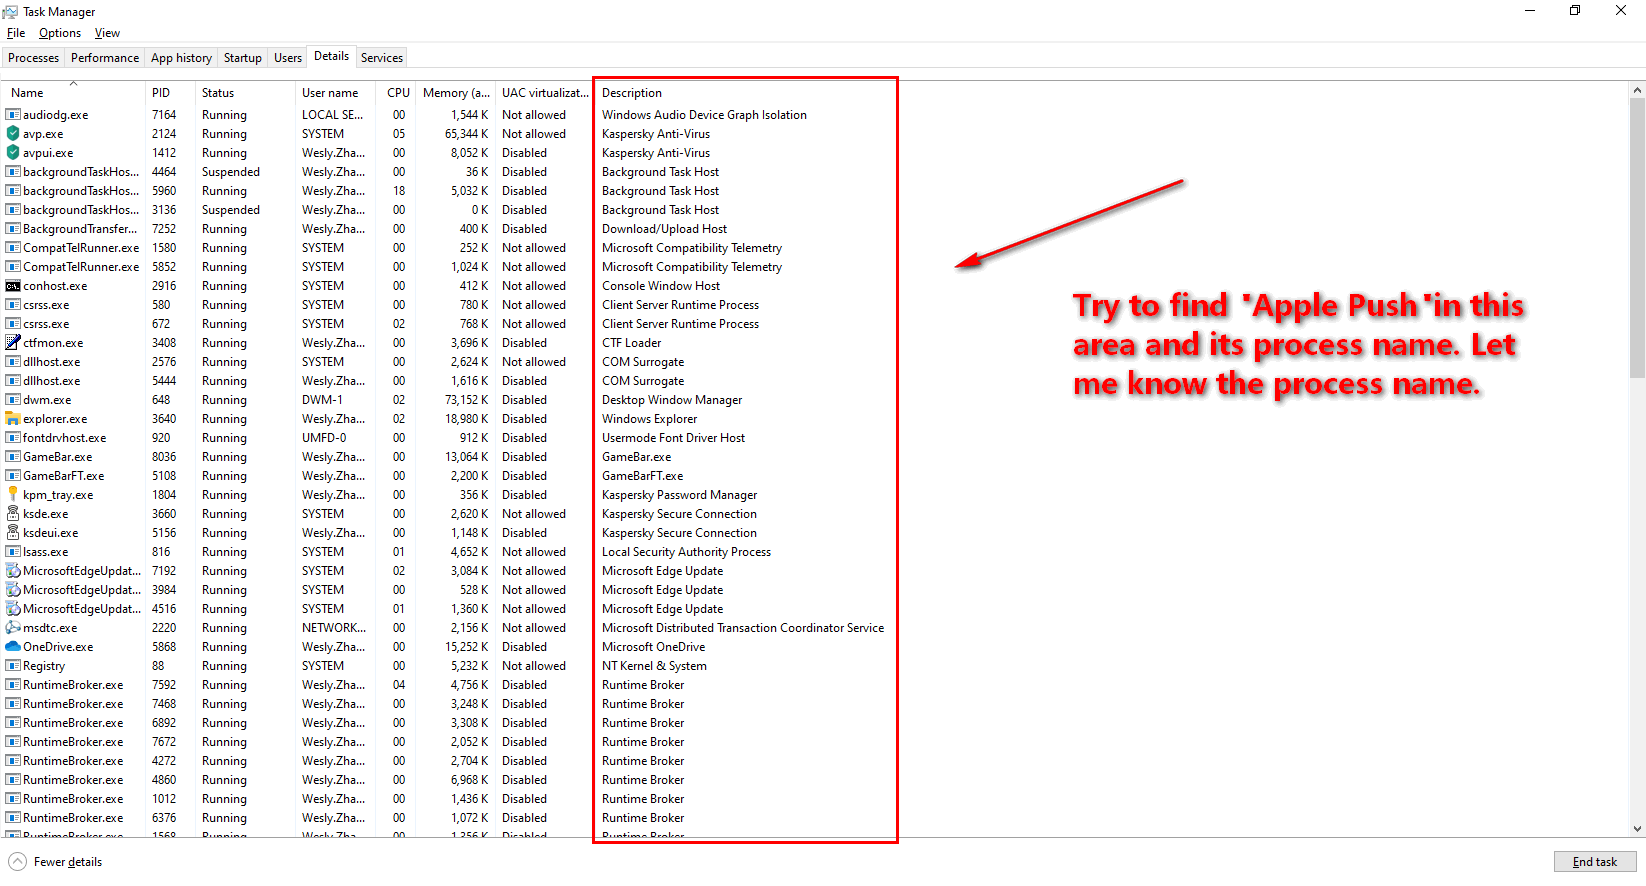Click the scrollbar down arrow
The image size is (1646, 886).
pos(1637,829)
